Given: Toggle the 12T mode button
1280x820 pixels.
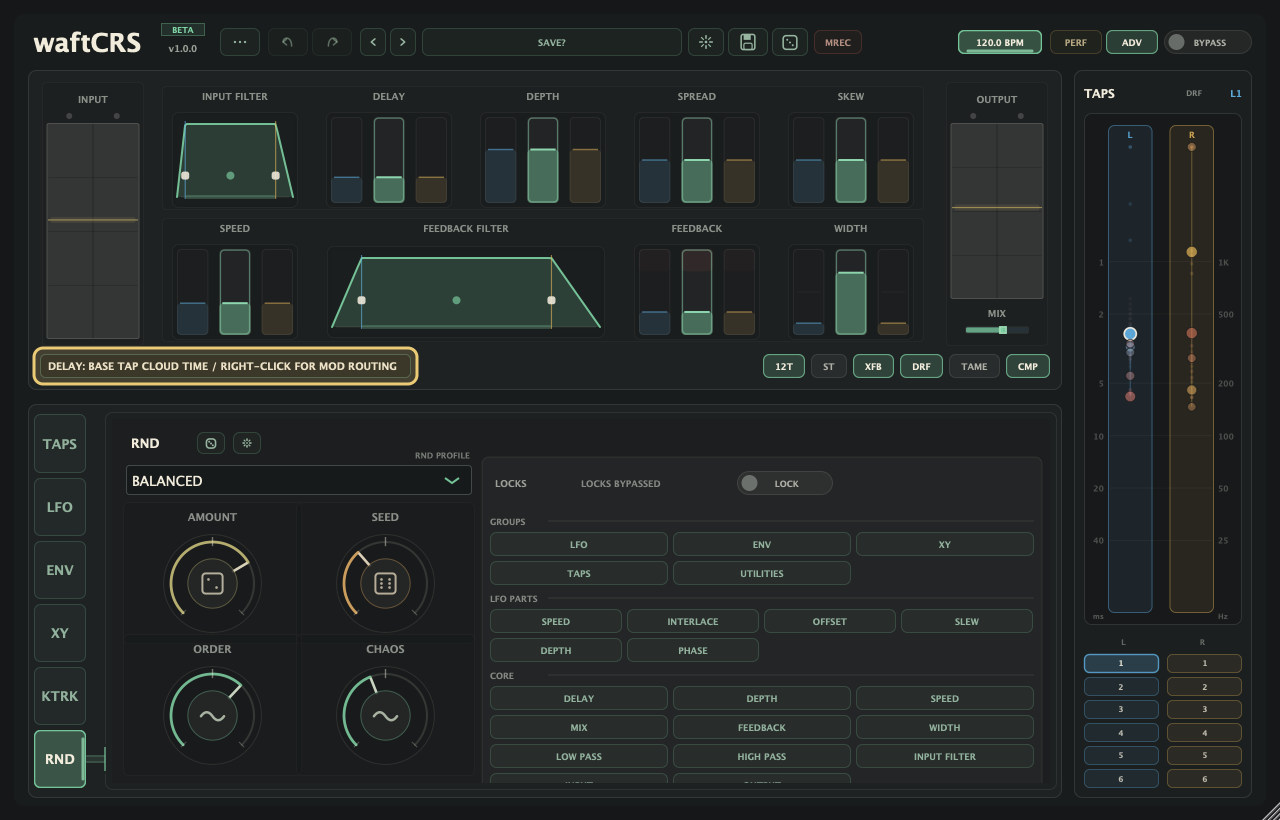Looking at the screenshot, I should tap(784, 367).
